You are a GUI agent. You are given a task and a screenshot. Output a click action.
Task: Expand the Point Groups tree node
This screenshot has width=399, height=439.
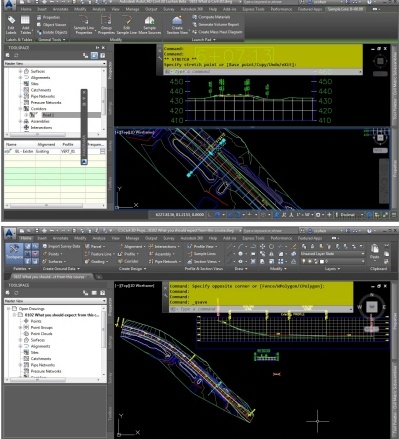coord(20,327)
